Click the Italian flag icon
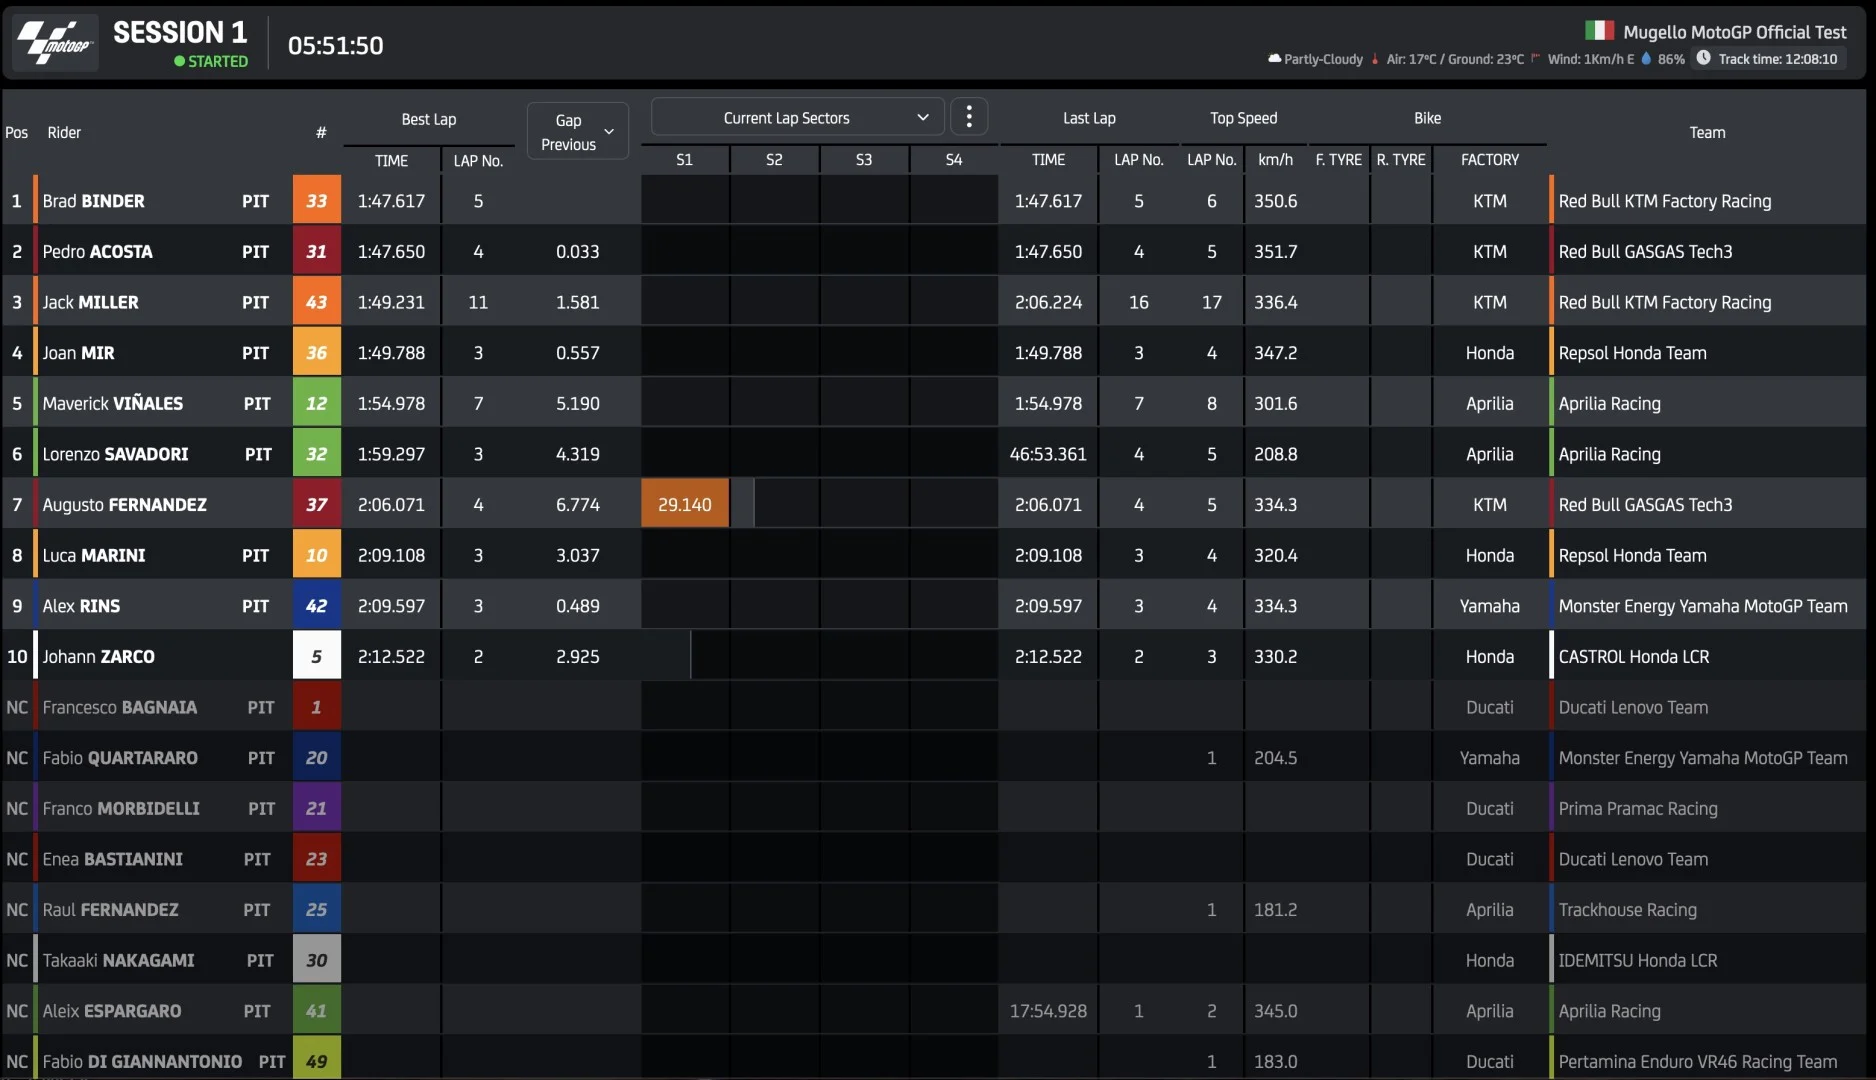The image size is (1876, 1080). point(1599,31)
